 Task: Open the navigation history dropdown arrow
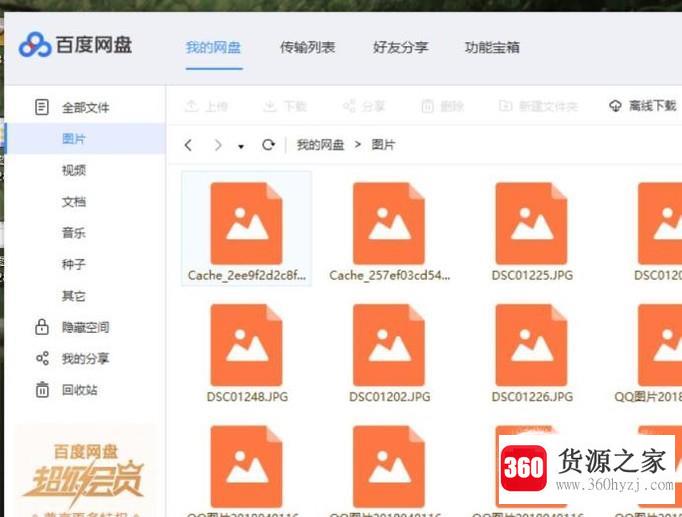point(241,147)
